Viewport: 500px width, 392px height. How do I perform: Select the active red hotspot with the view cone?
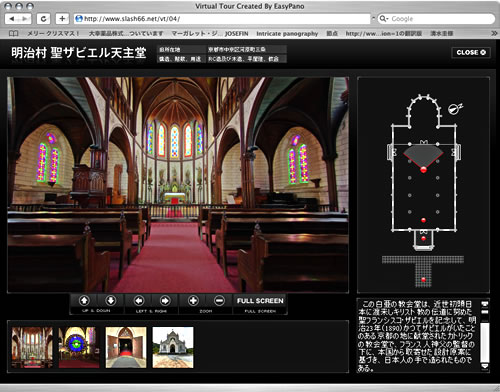point(423,169)
